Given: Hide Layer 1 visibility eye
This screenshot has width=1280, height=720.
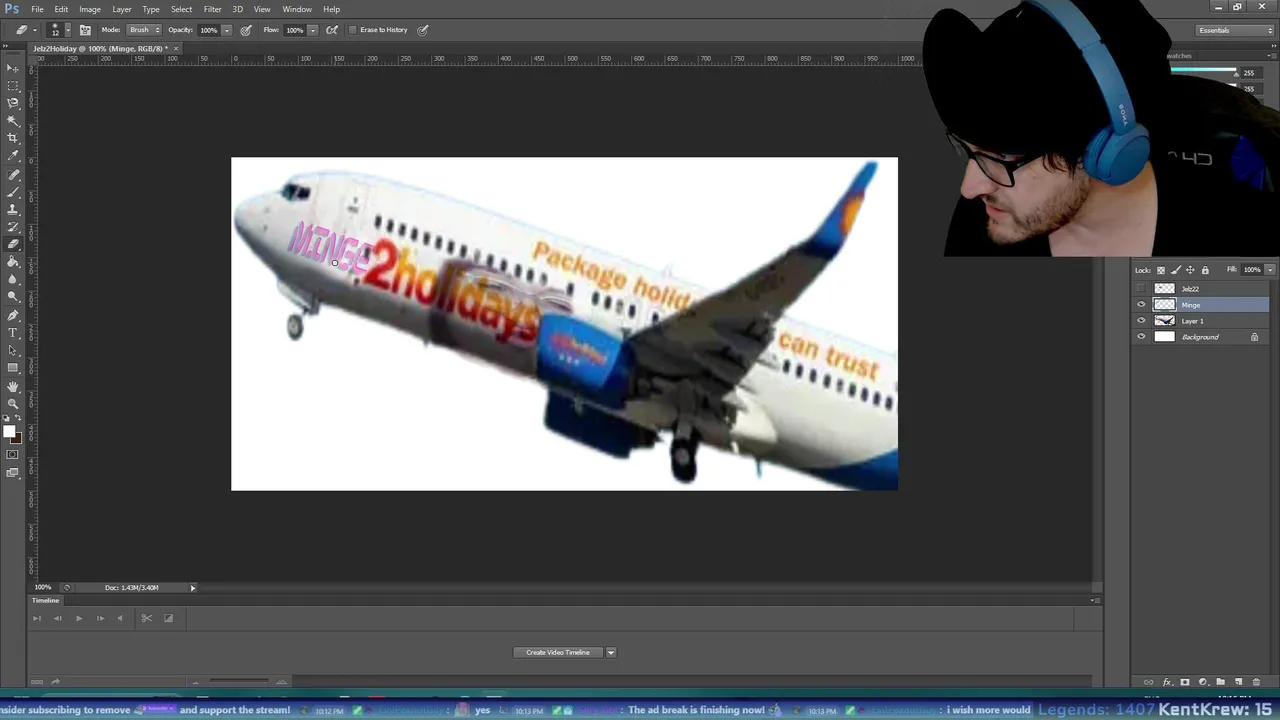Looking at the screenshot, I should [x=1141, y=321].
